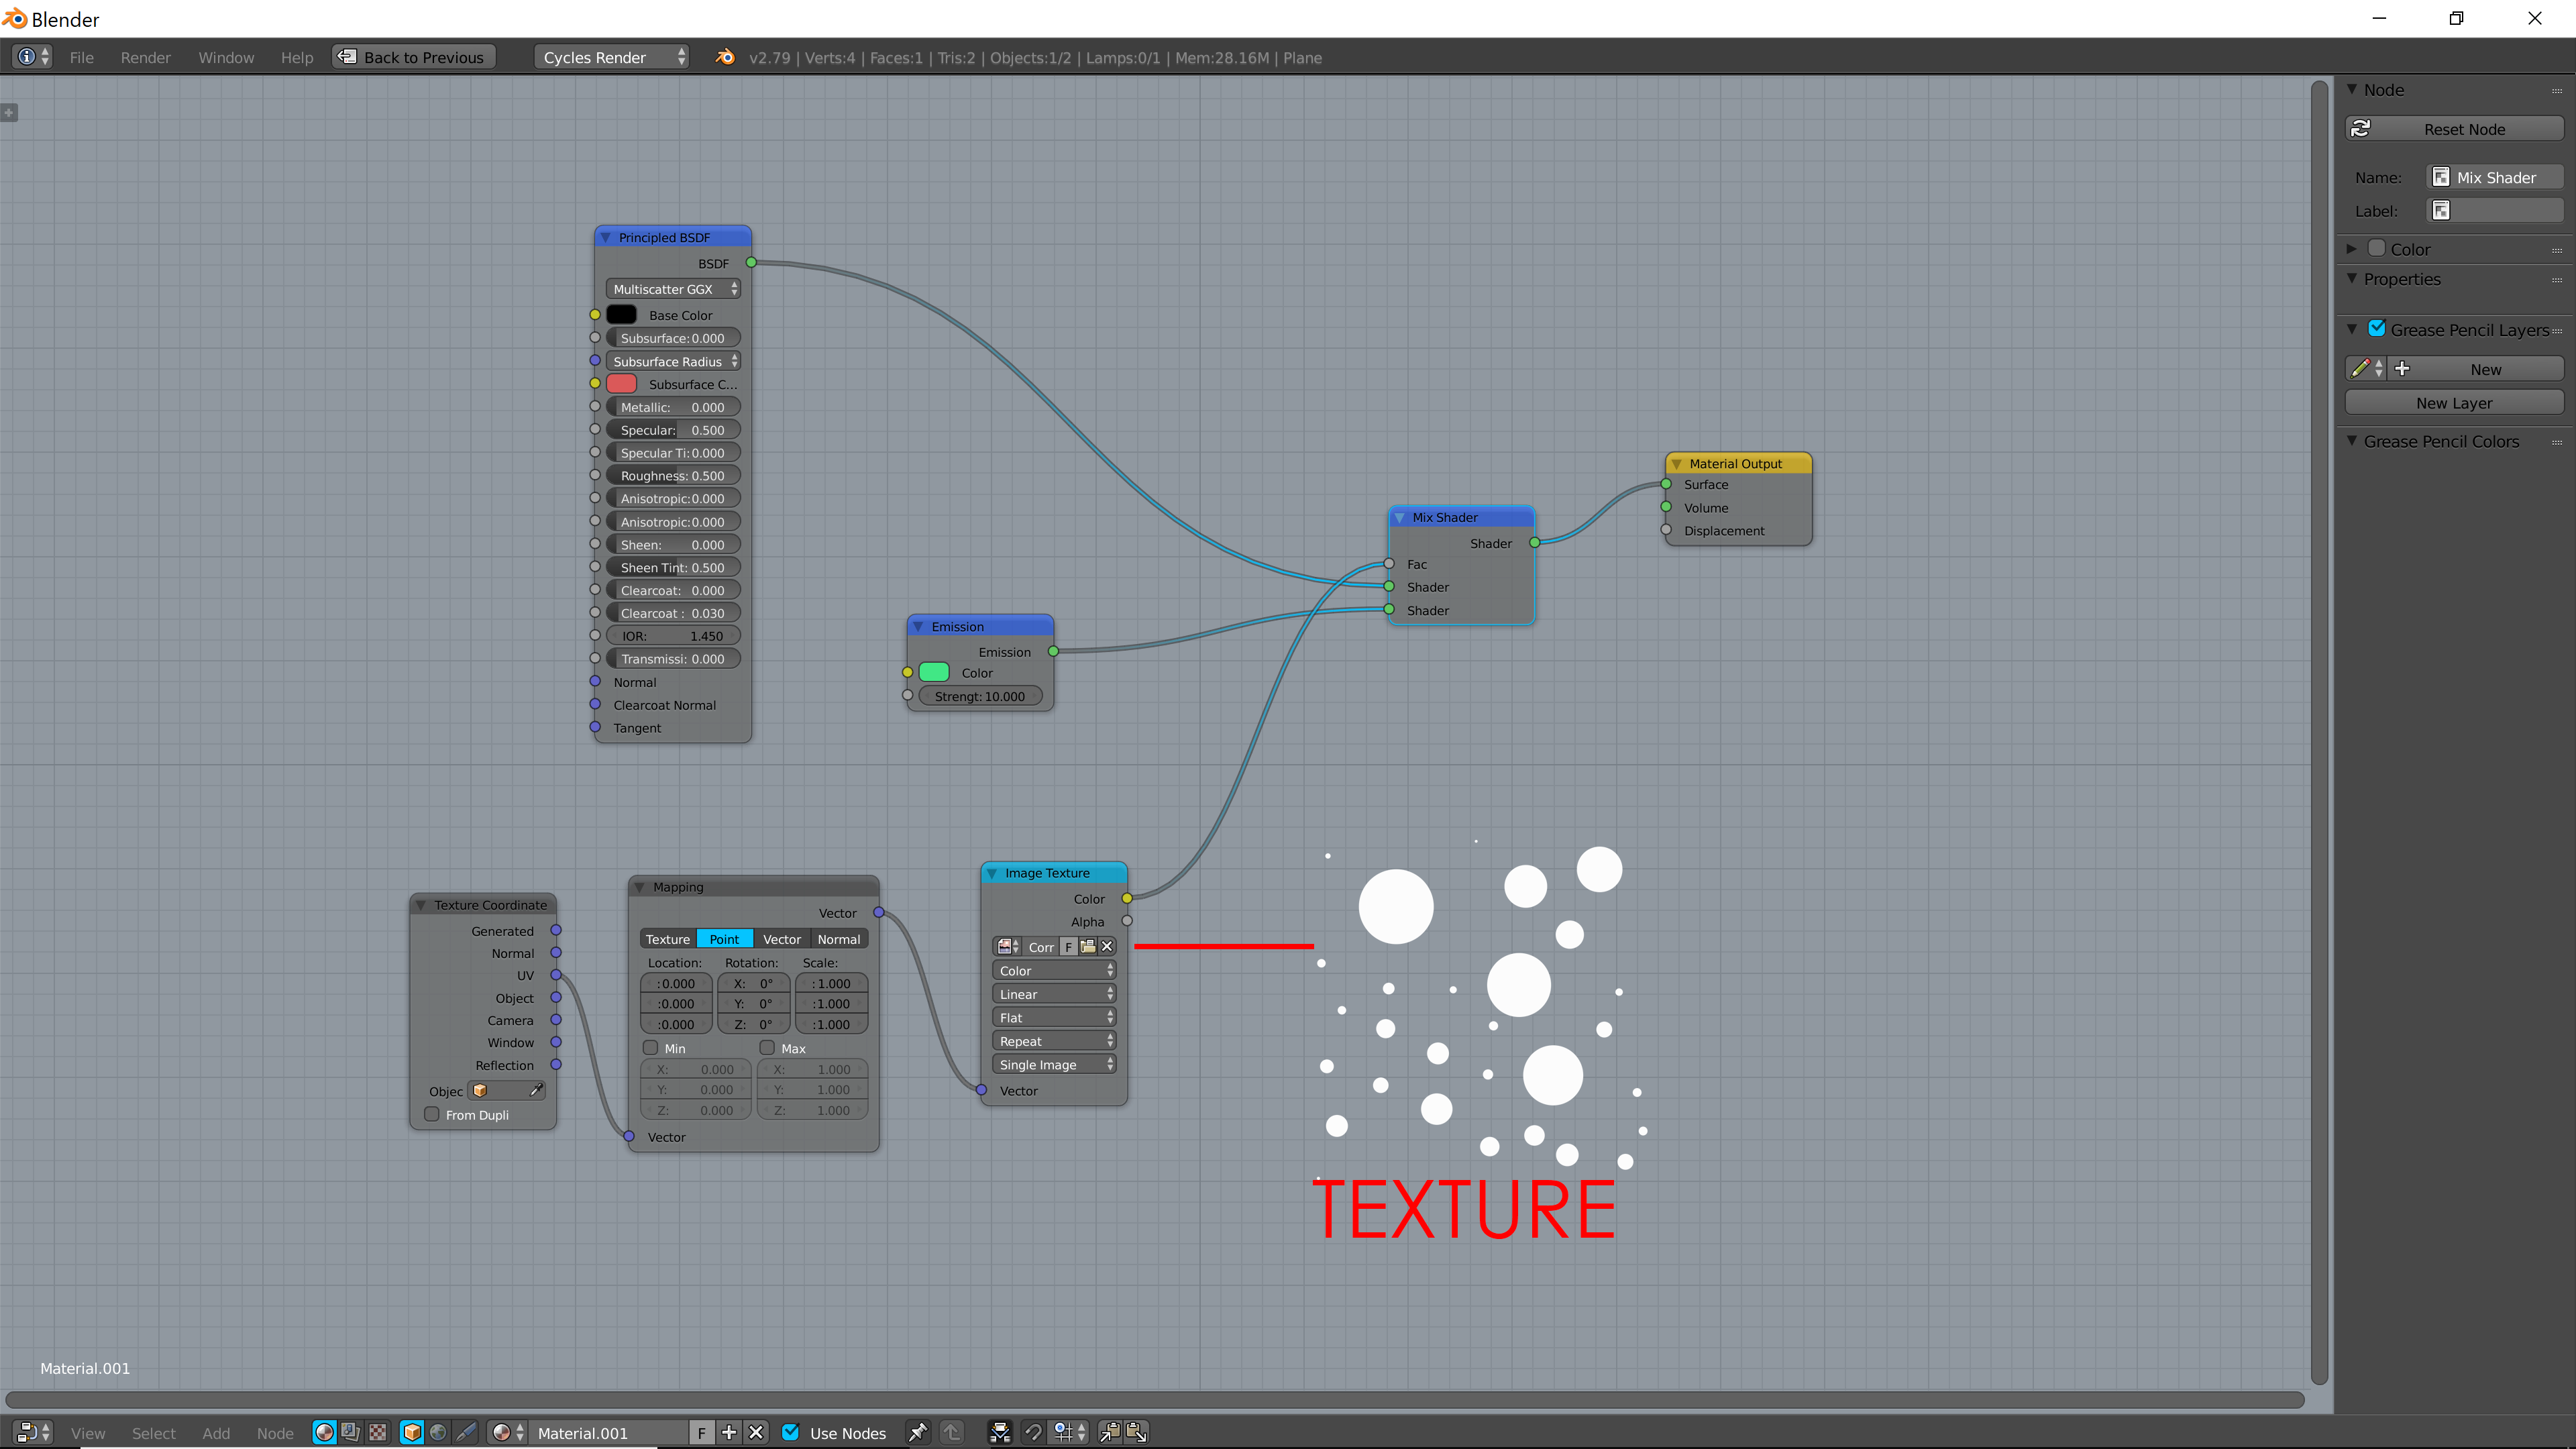This screenshot has width=2576, height=1449.
Task: Open the Render menu
Action: pyautogui.click(x=146, y=58)
